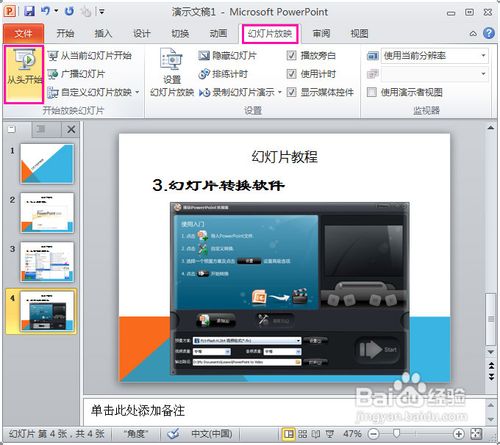Click spell check icon in status bar
The width and height of the screenshot is (500, 445).
[173, 433]
